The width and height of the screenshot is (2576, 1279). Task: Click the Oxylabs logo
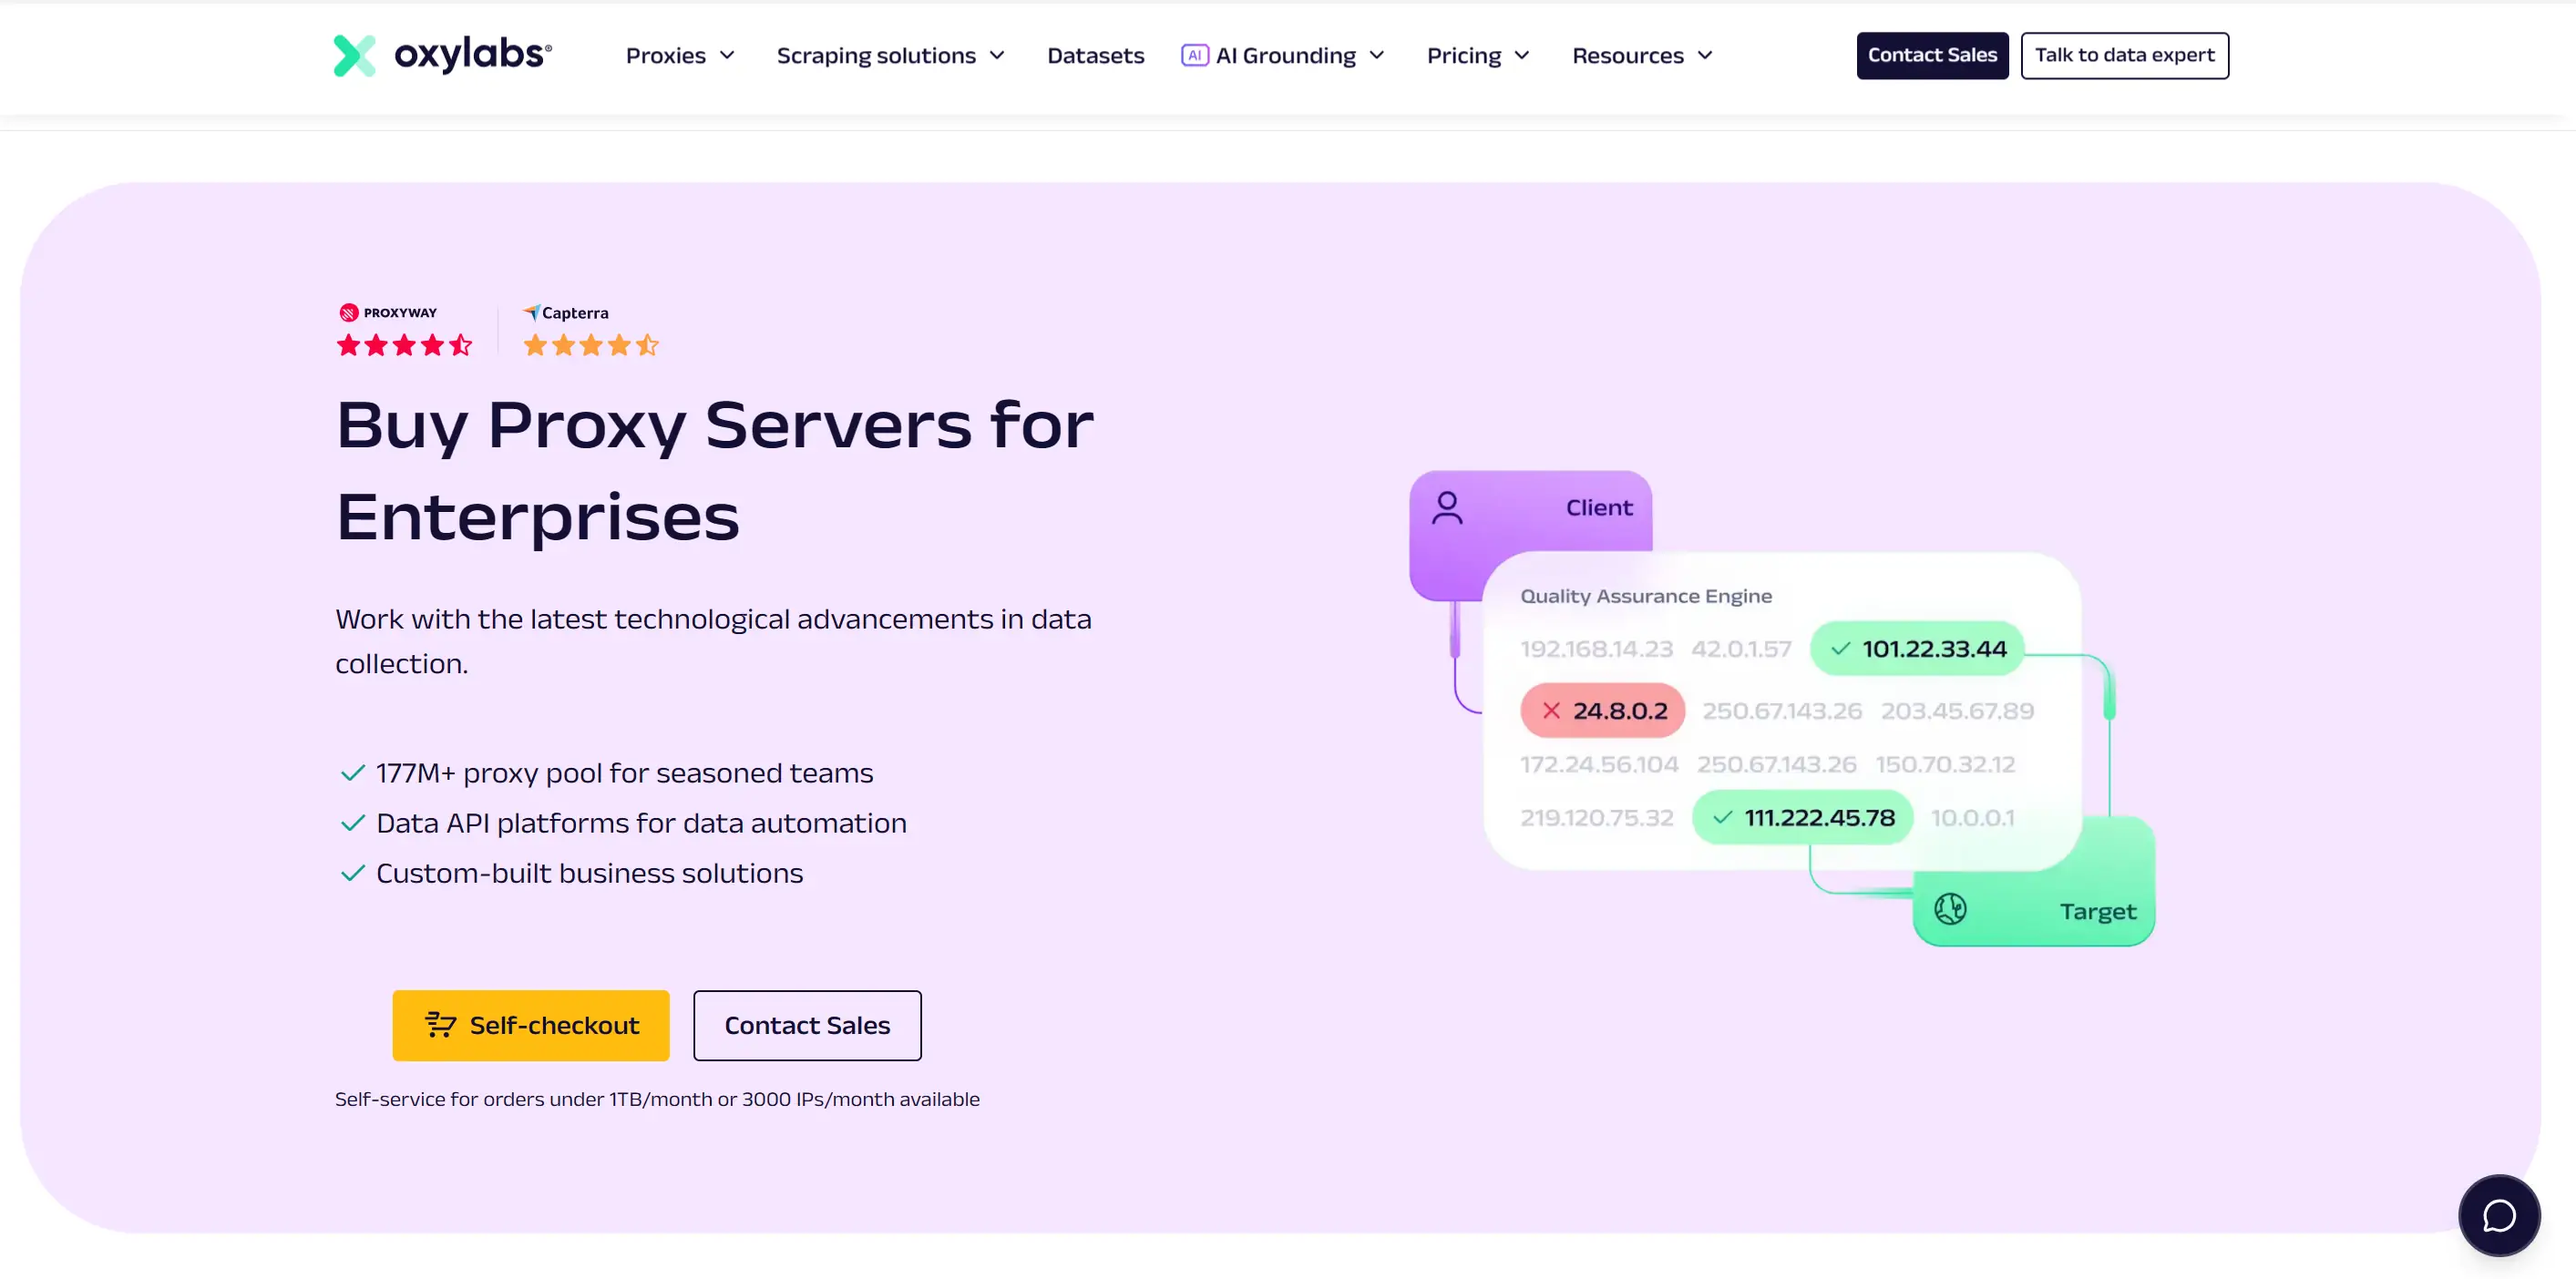point(442,55)
